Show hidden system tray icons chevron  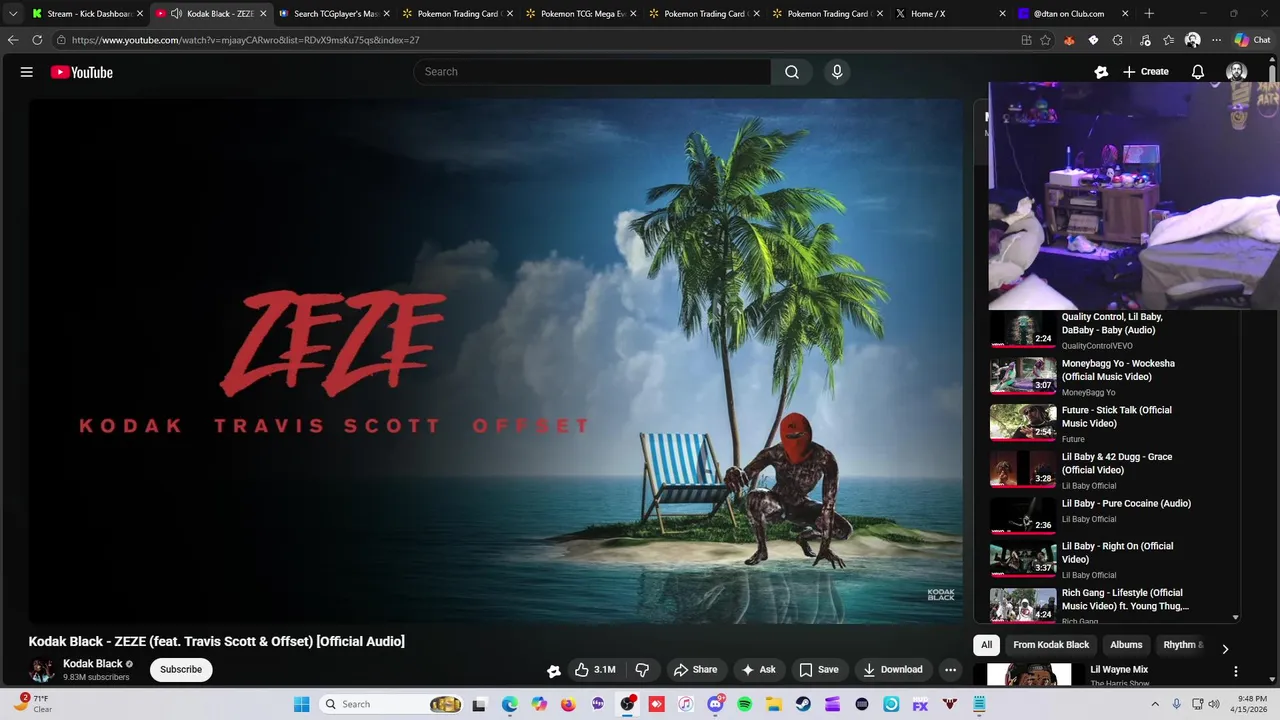[x=1155, y=704]
